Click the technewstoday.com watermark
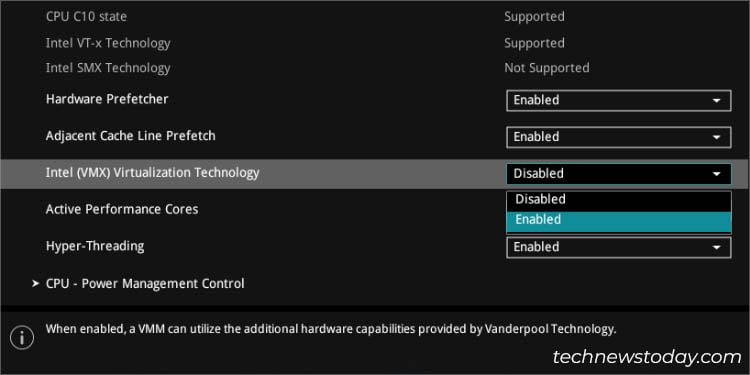 pyautogui.click(x=647, y=357)
